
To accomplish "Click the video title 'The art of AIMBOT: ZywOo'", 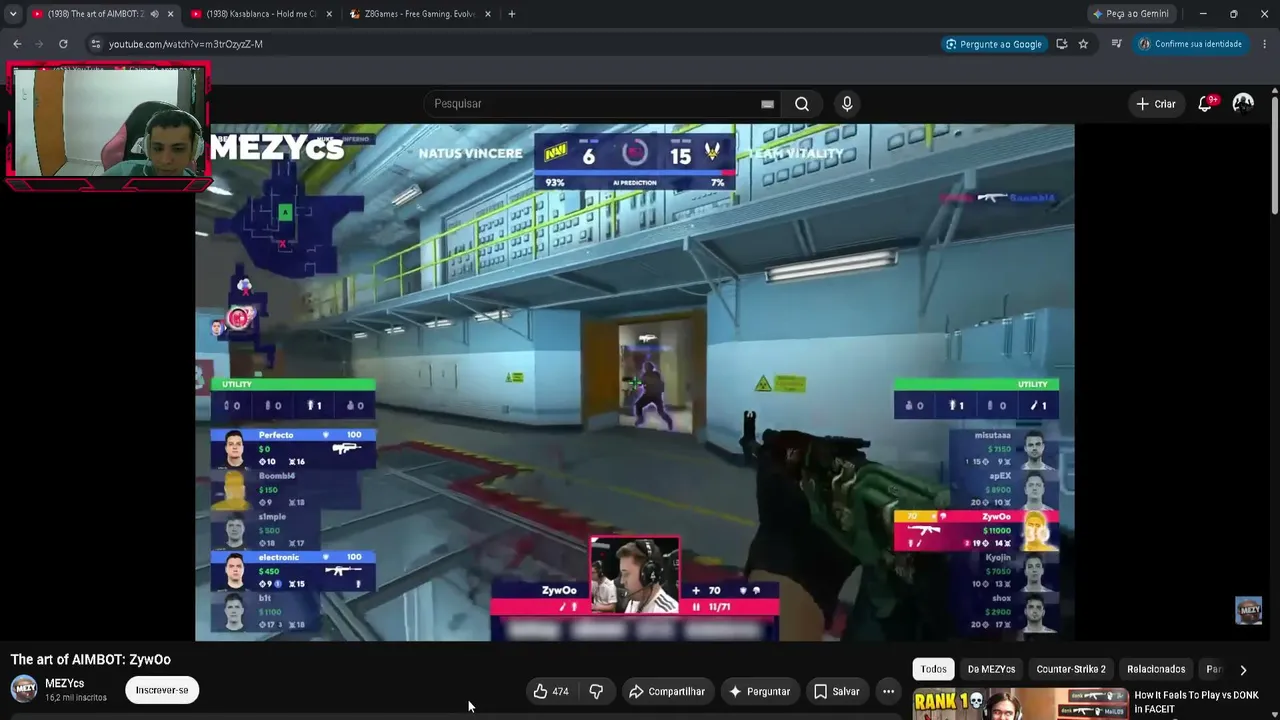I will tap(91, 660).
